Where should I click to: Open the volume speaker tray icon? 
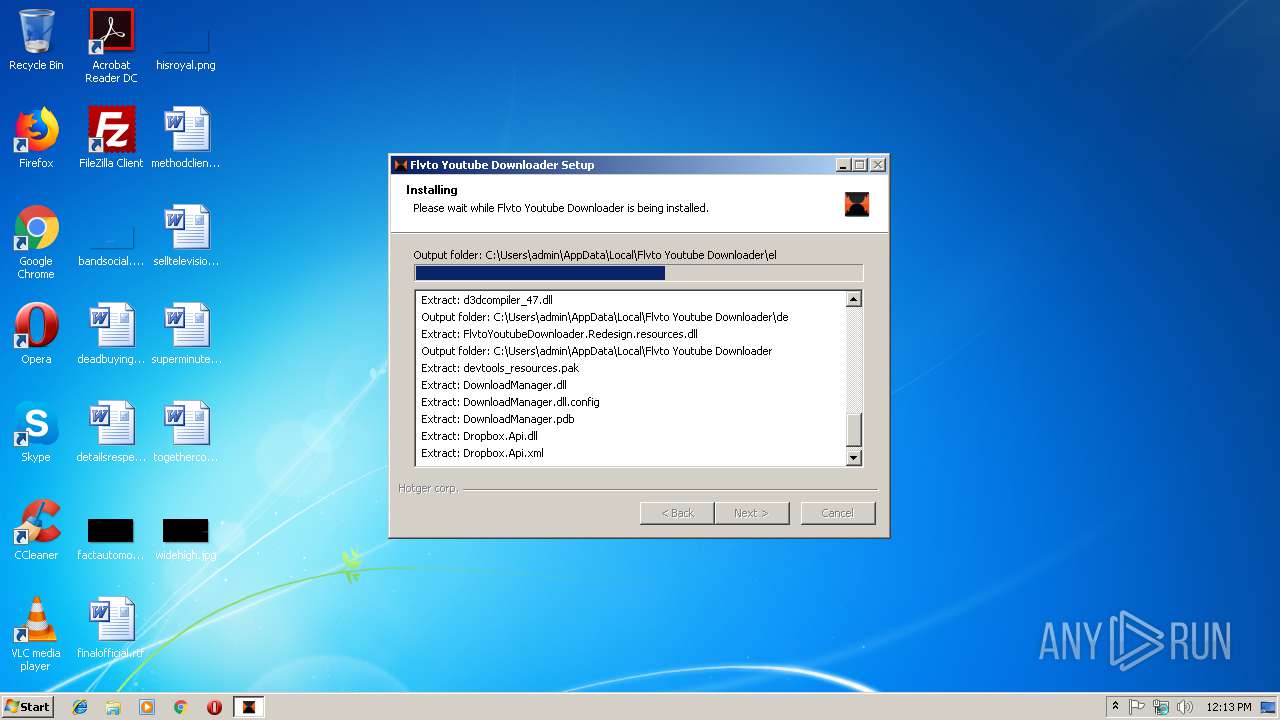tap(1185, 707)
